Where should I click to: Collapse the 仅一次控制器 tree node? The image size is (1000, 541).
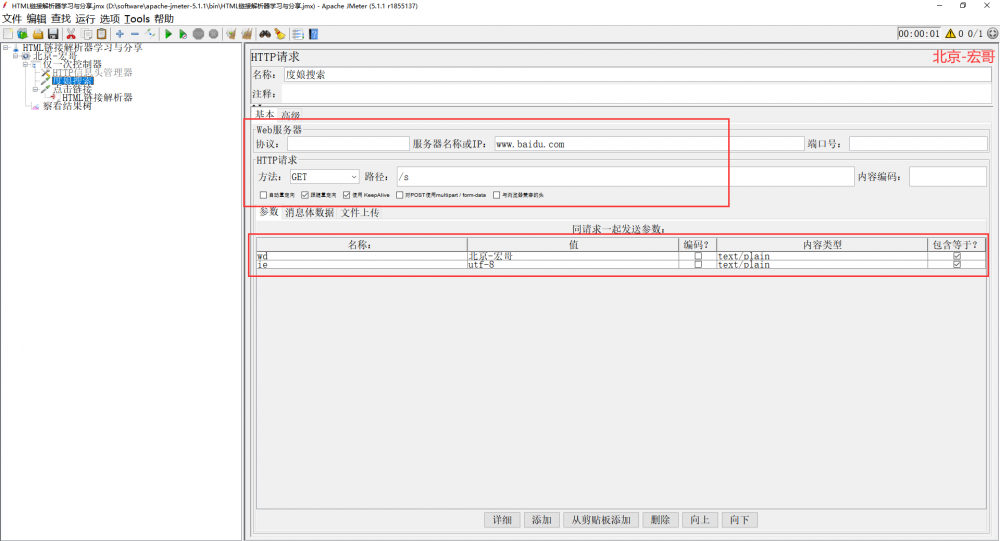pyautogui.click(x=26, y=64)
